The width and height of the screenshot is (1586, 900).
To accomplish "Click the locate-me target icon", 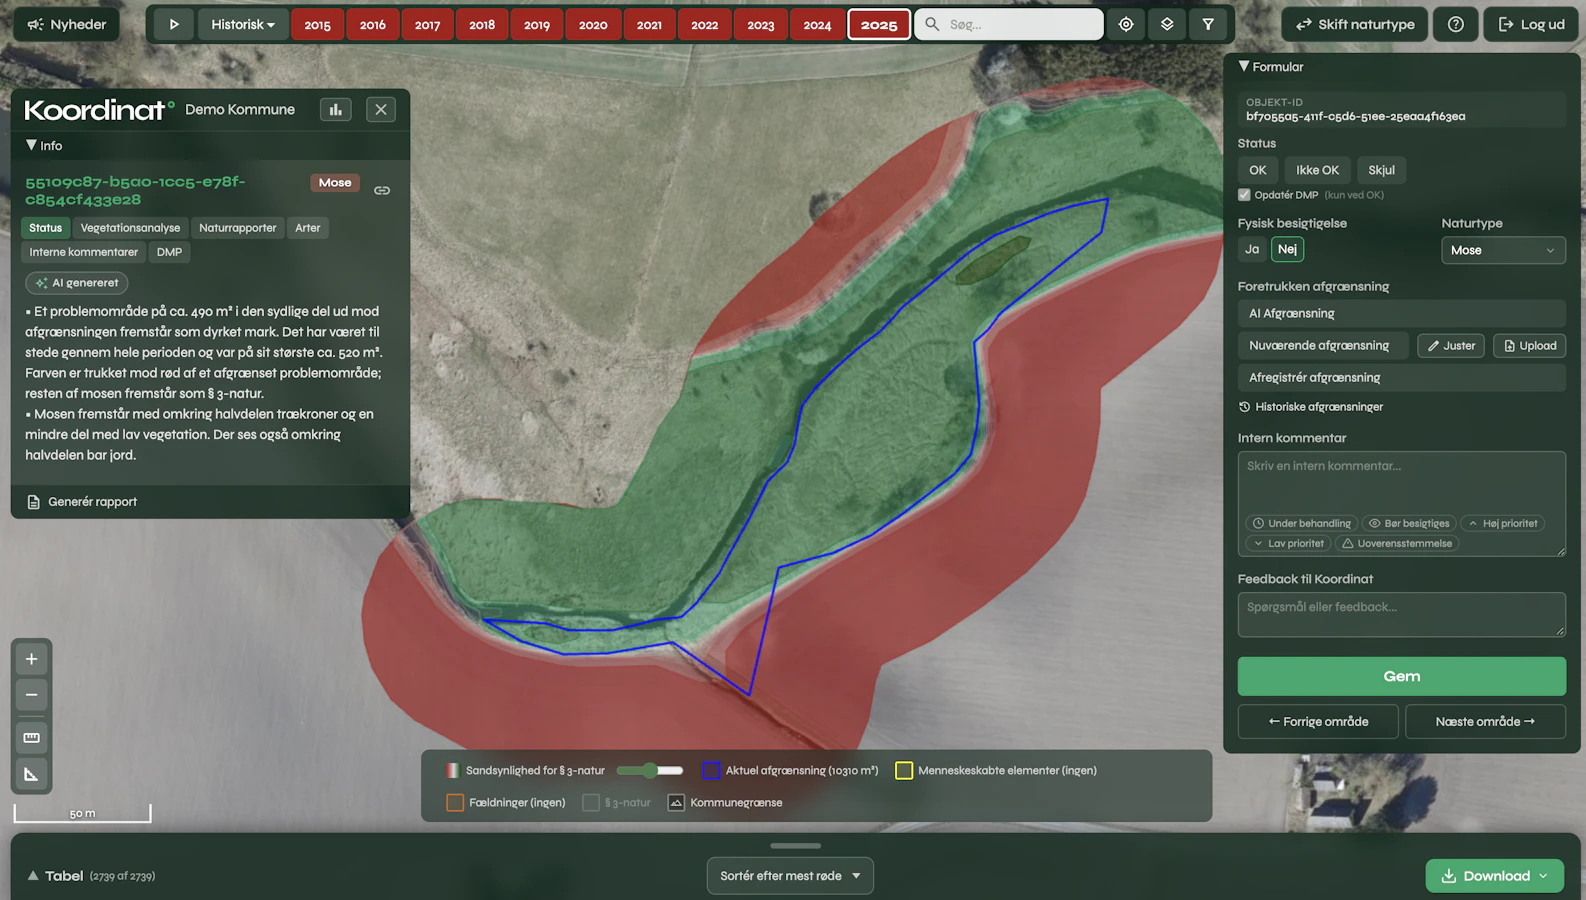I will (1126, 24).
